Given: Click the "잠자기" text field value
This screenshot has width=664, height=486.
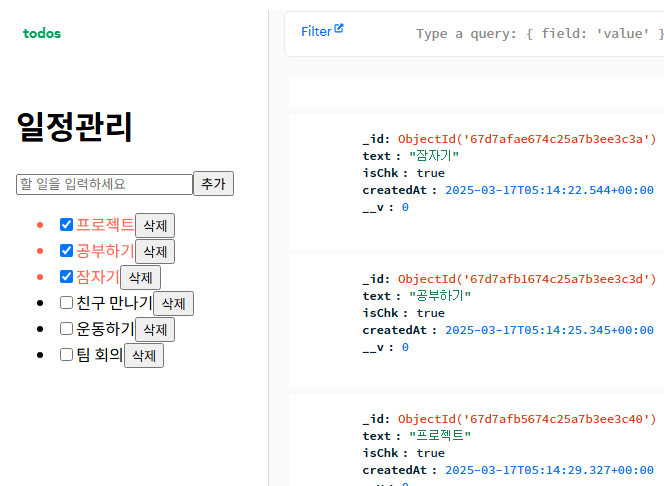Looking at the screenshot, I should (434, 156).
